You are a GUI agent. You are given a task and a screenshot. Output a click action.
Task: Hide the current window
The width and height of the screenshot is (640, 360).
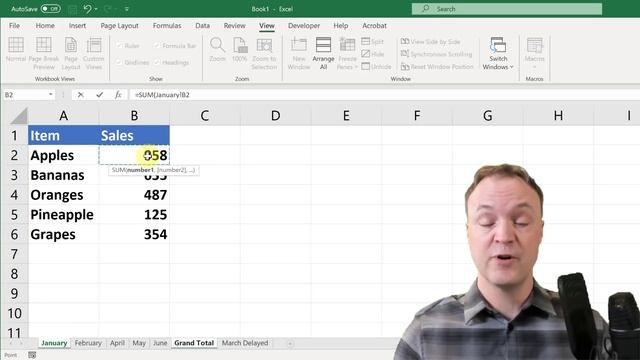(372, 54)
